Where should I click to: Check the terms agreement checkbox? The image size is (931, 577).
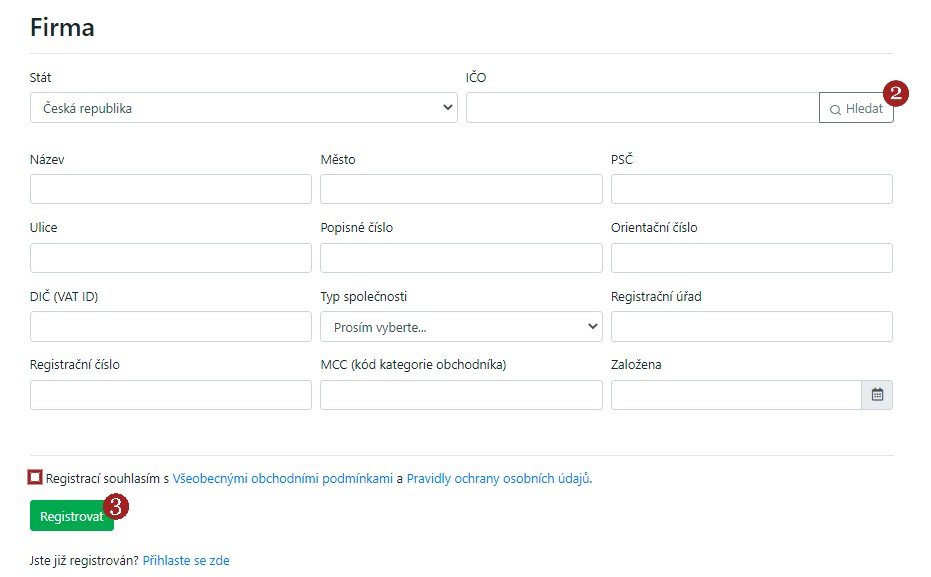click(x=34, y=478)
